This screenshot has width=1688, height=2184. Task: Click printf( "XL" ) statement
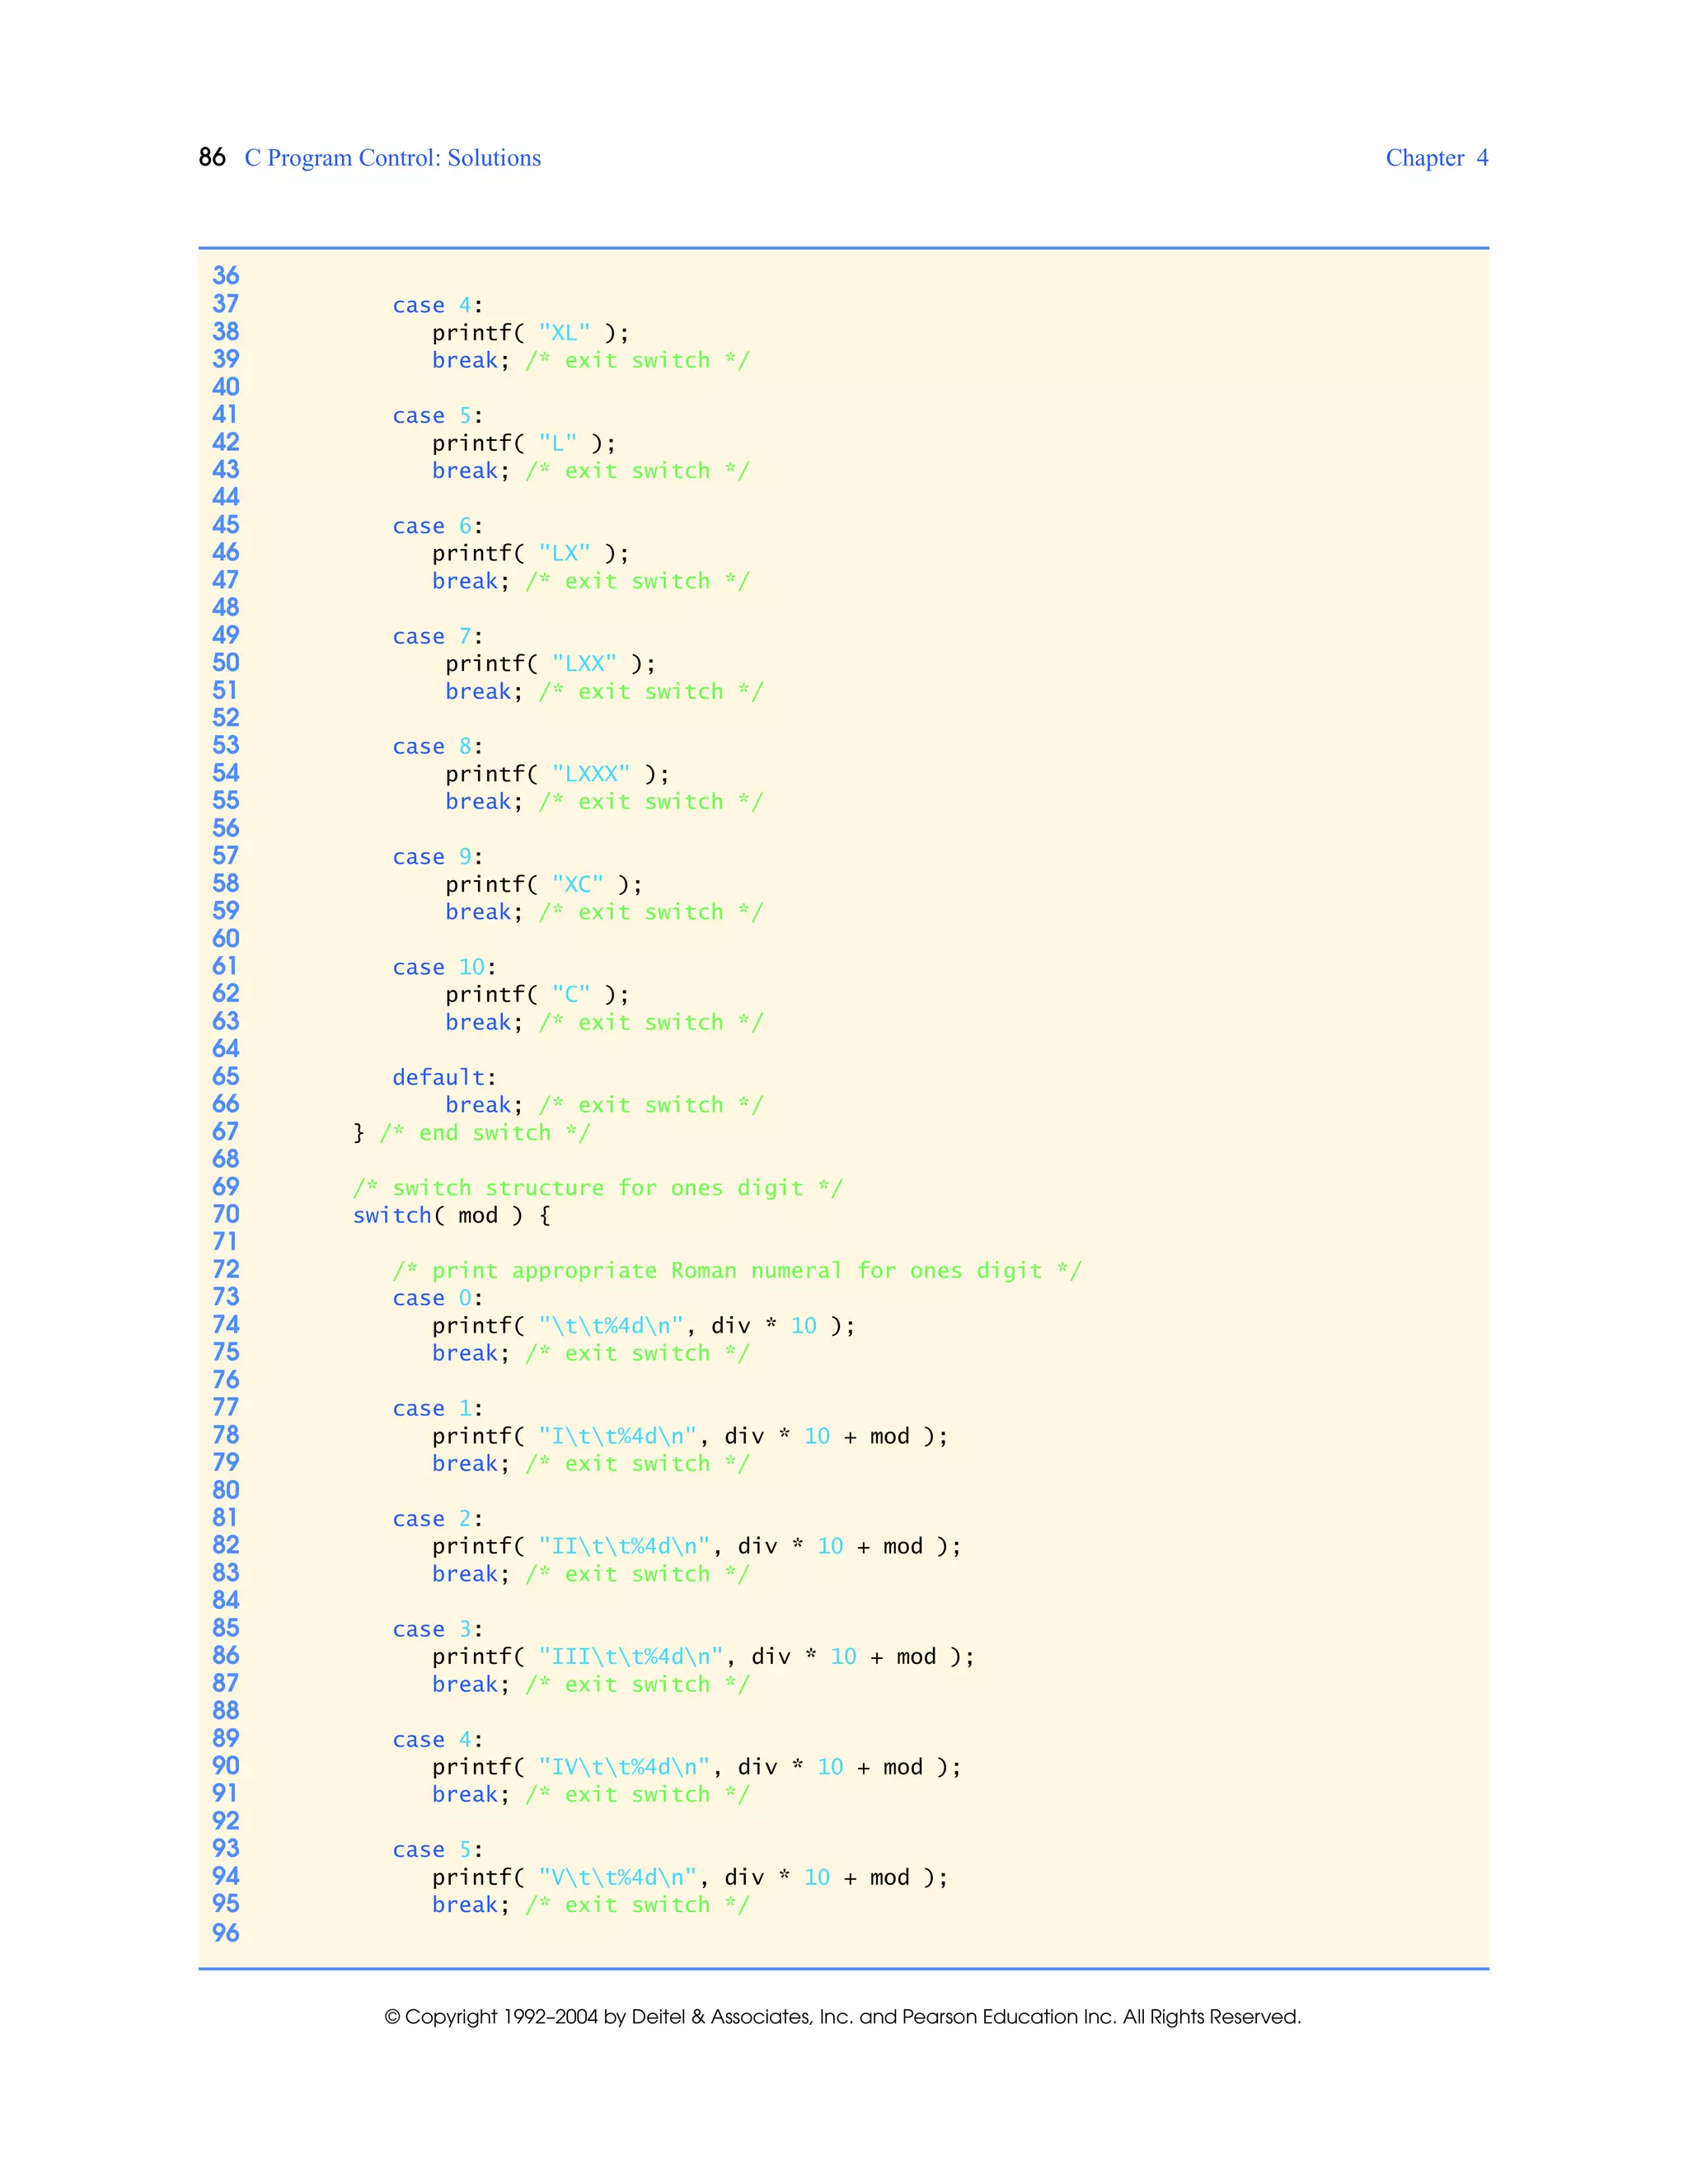click(531, 333)
